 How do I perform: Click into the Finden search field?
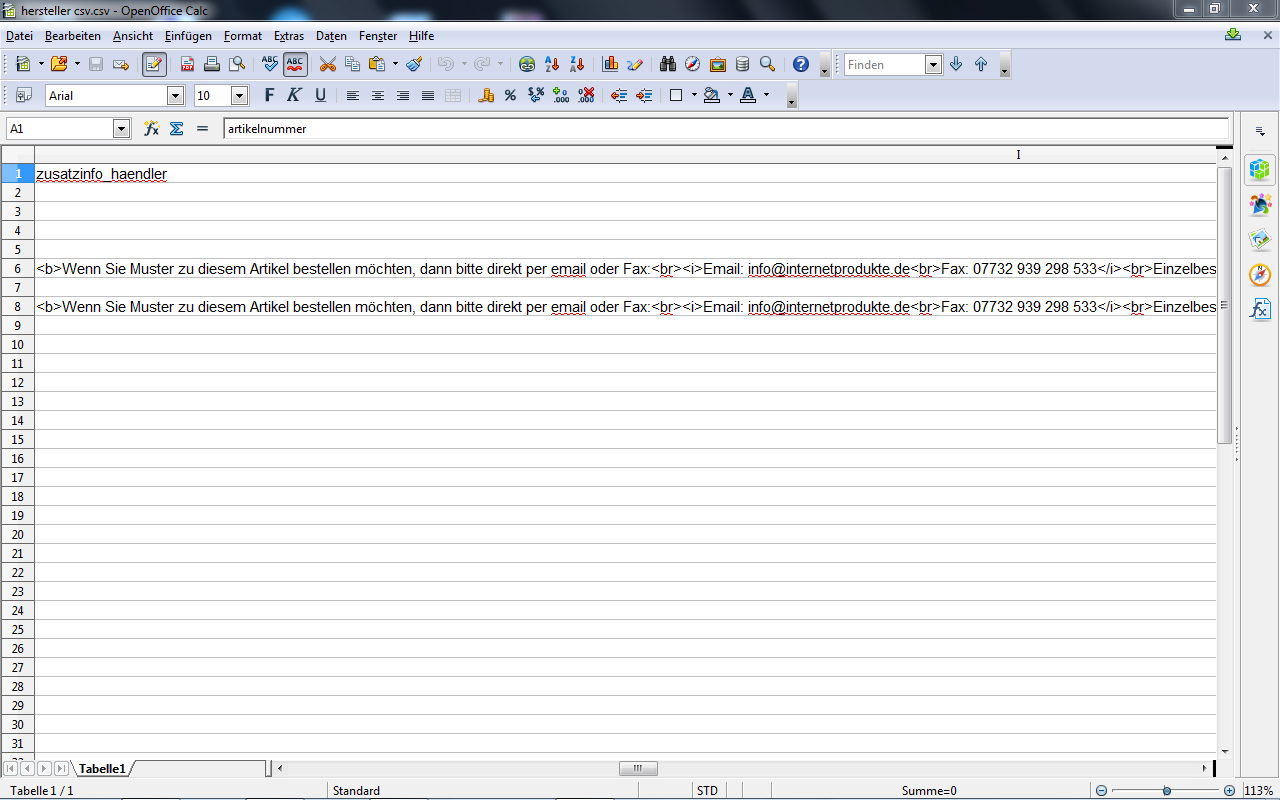coord(885,64)
